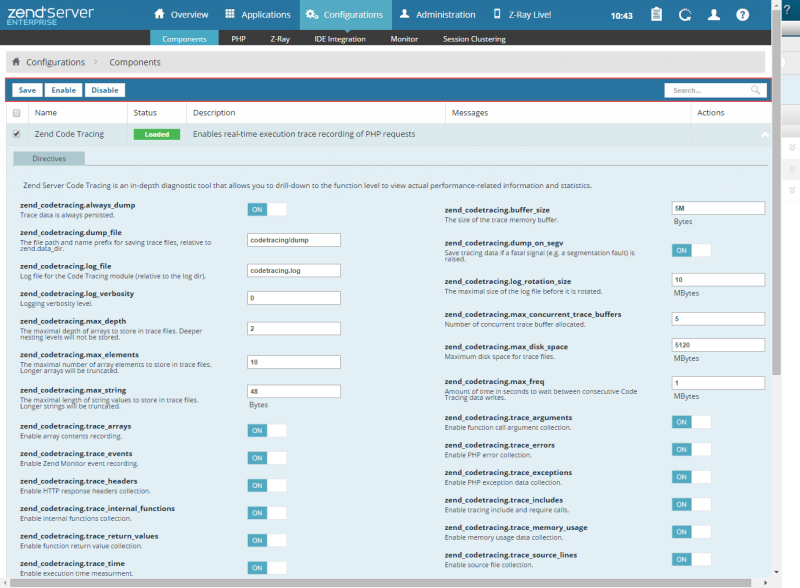Click the search magnifier icon
The image size is (800, 588).
[x=757, y=90]
